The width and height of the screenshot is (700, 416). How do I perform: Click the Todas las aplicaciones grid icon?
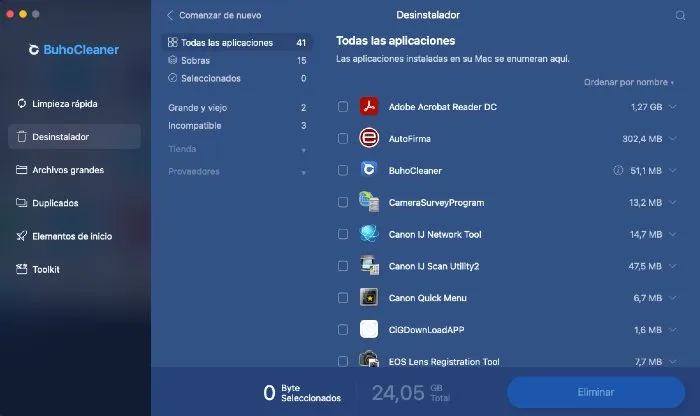[x=172, y=42]
